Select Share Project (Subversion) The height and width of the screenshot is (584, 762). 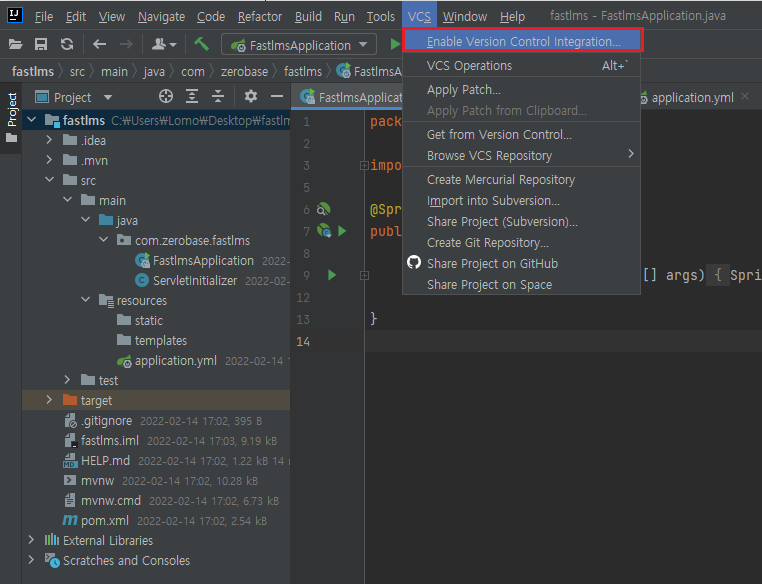click(521, 222)
